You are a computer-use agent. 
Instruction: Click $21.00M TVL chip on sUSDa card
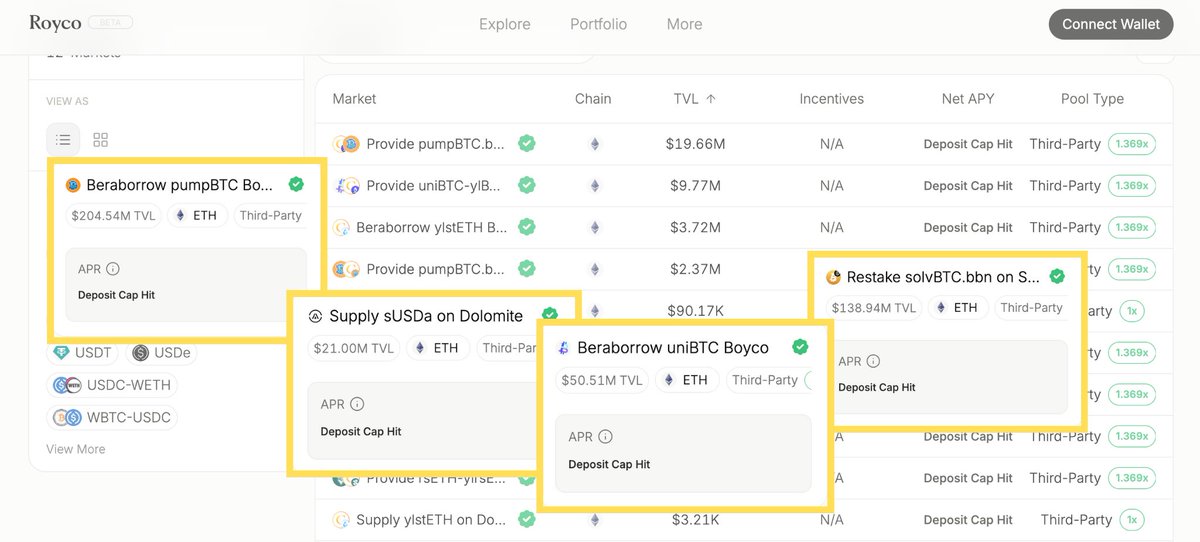354,348
